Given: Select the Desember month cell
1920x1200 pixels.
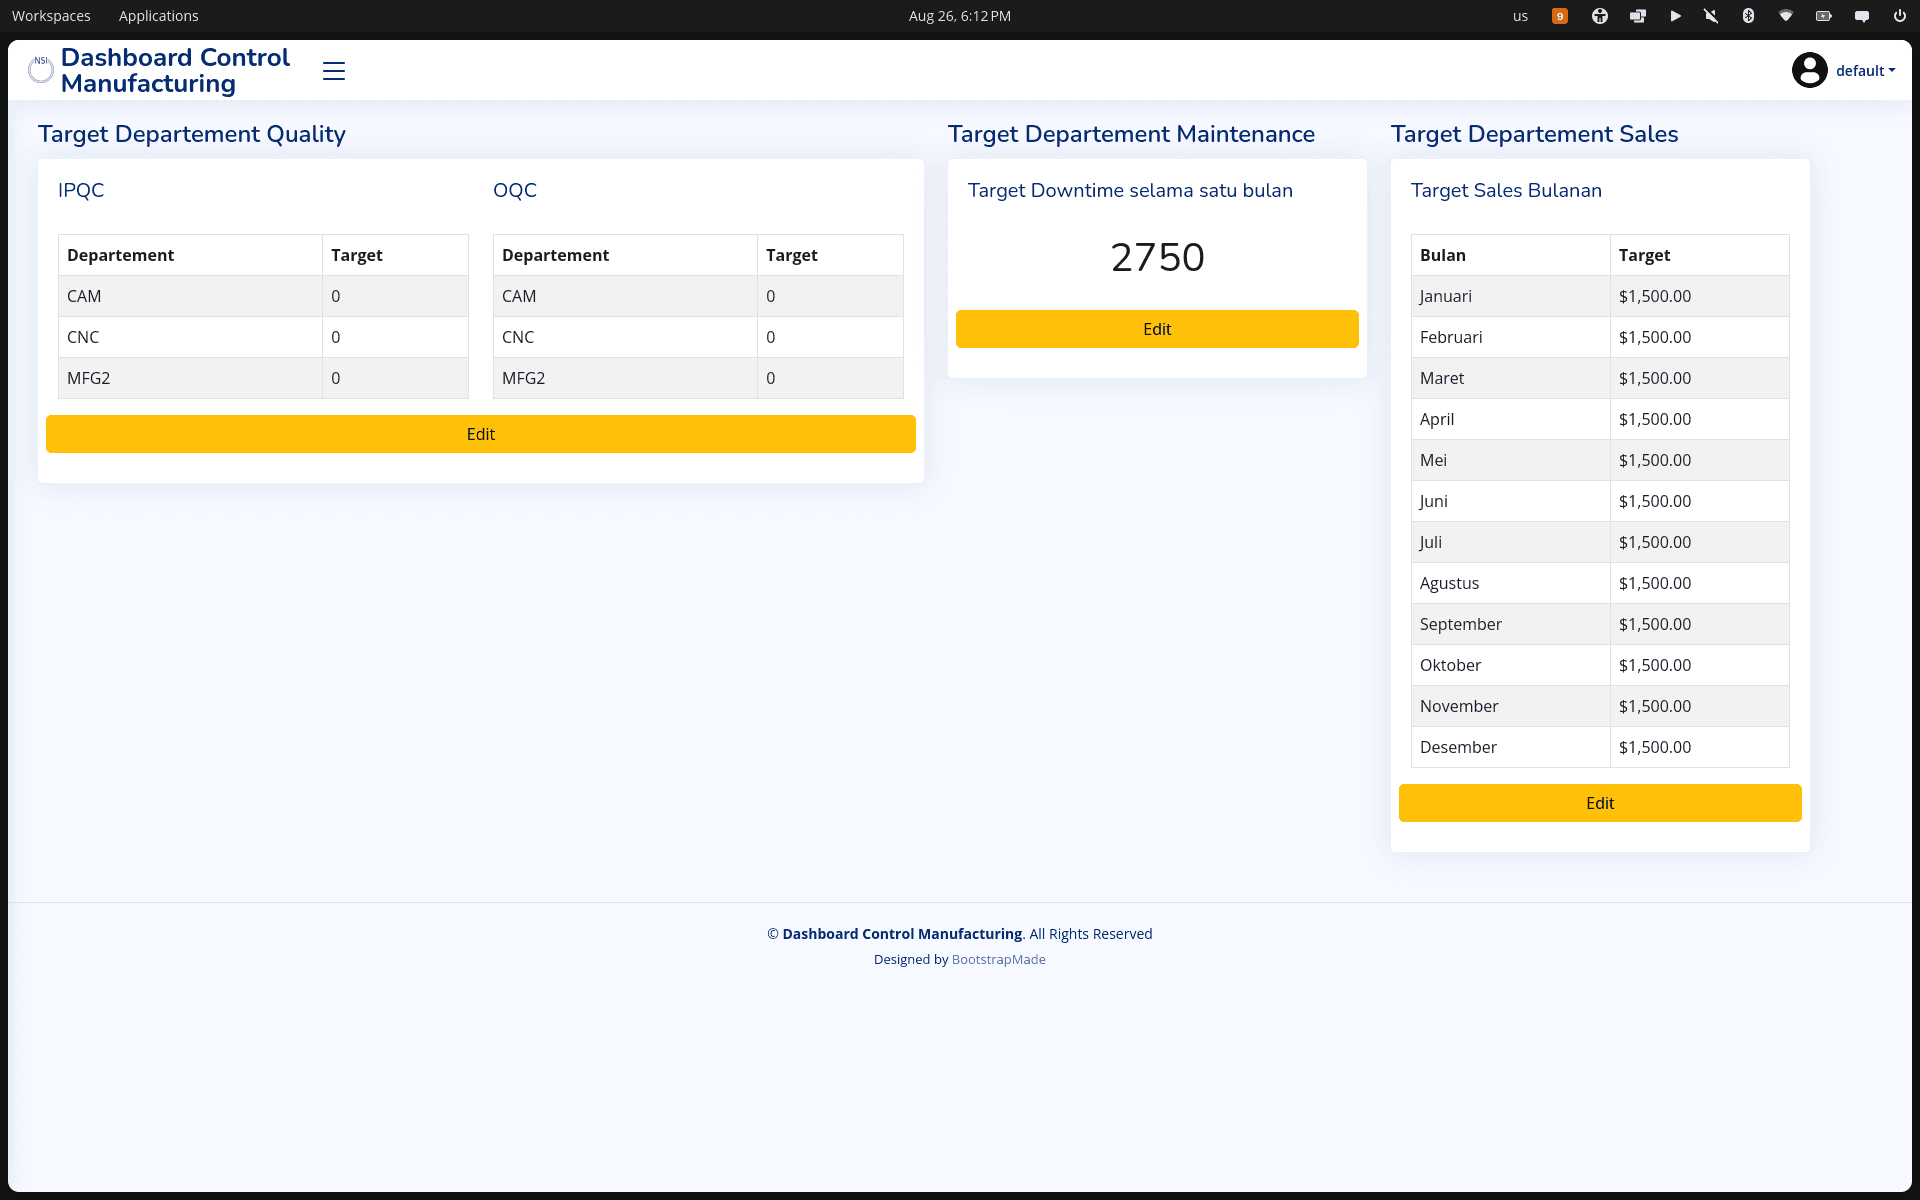Looking at the screenshot, I should (x=1510, y=747).
